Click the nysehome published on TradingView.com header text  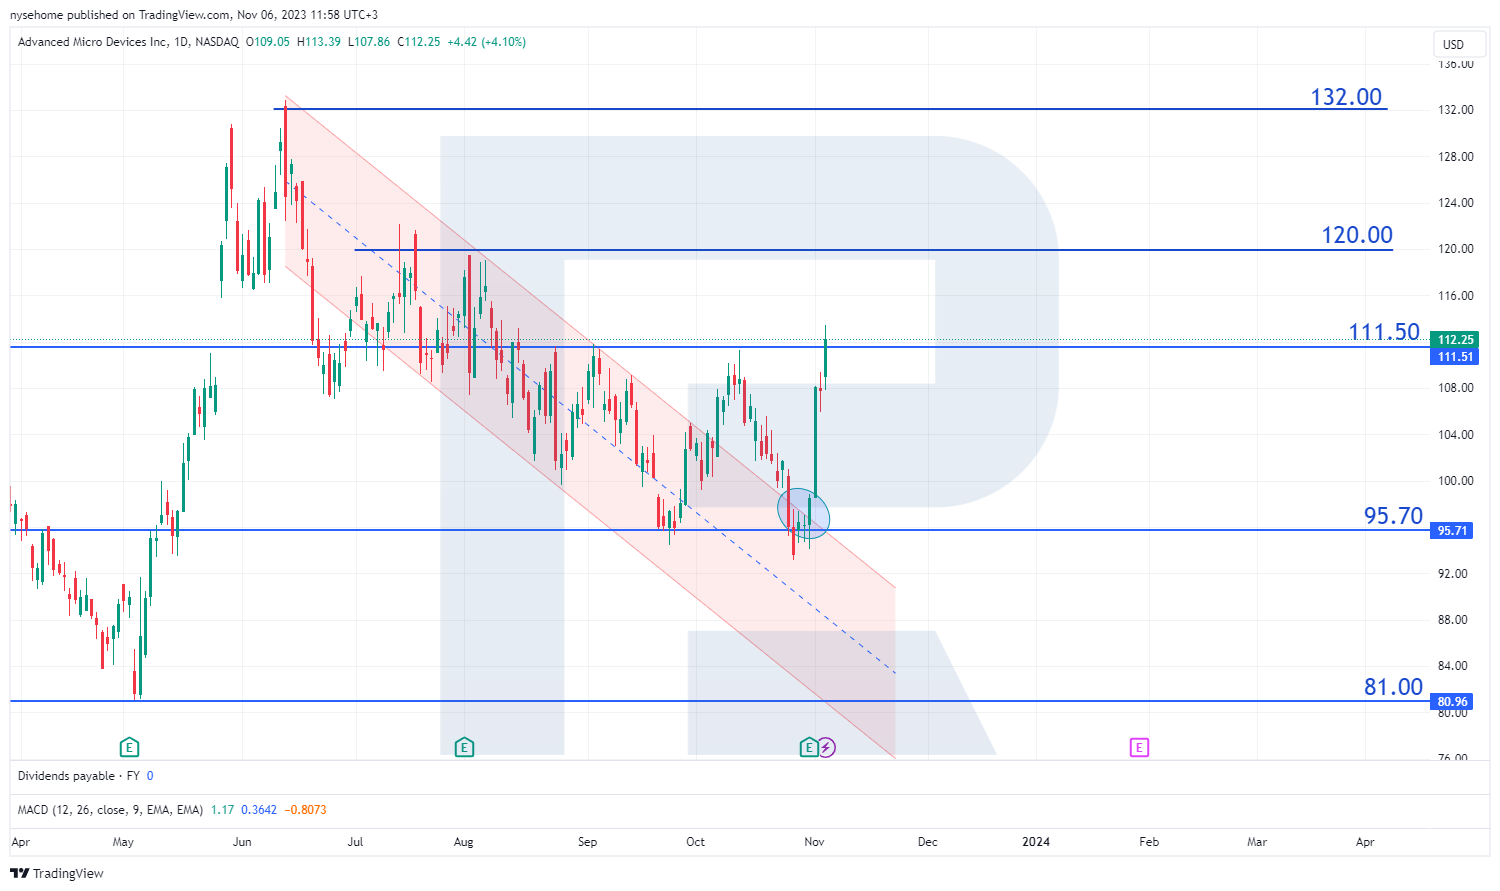(119, 15)
